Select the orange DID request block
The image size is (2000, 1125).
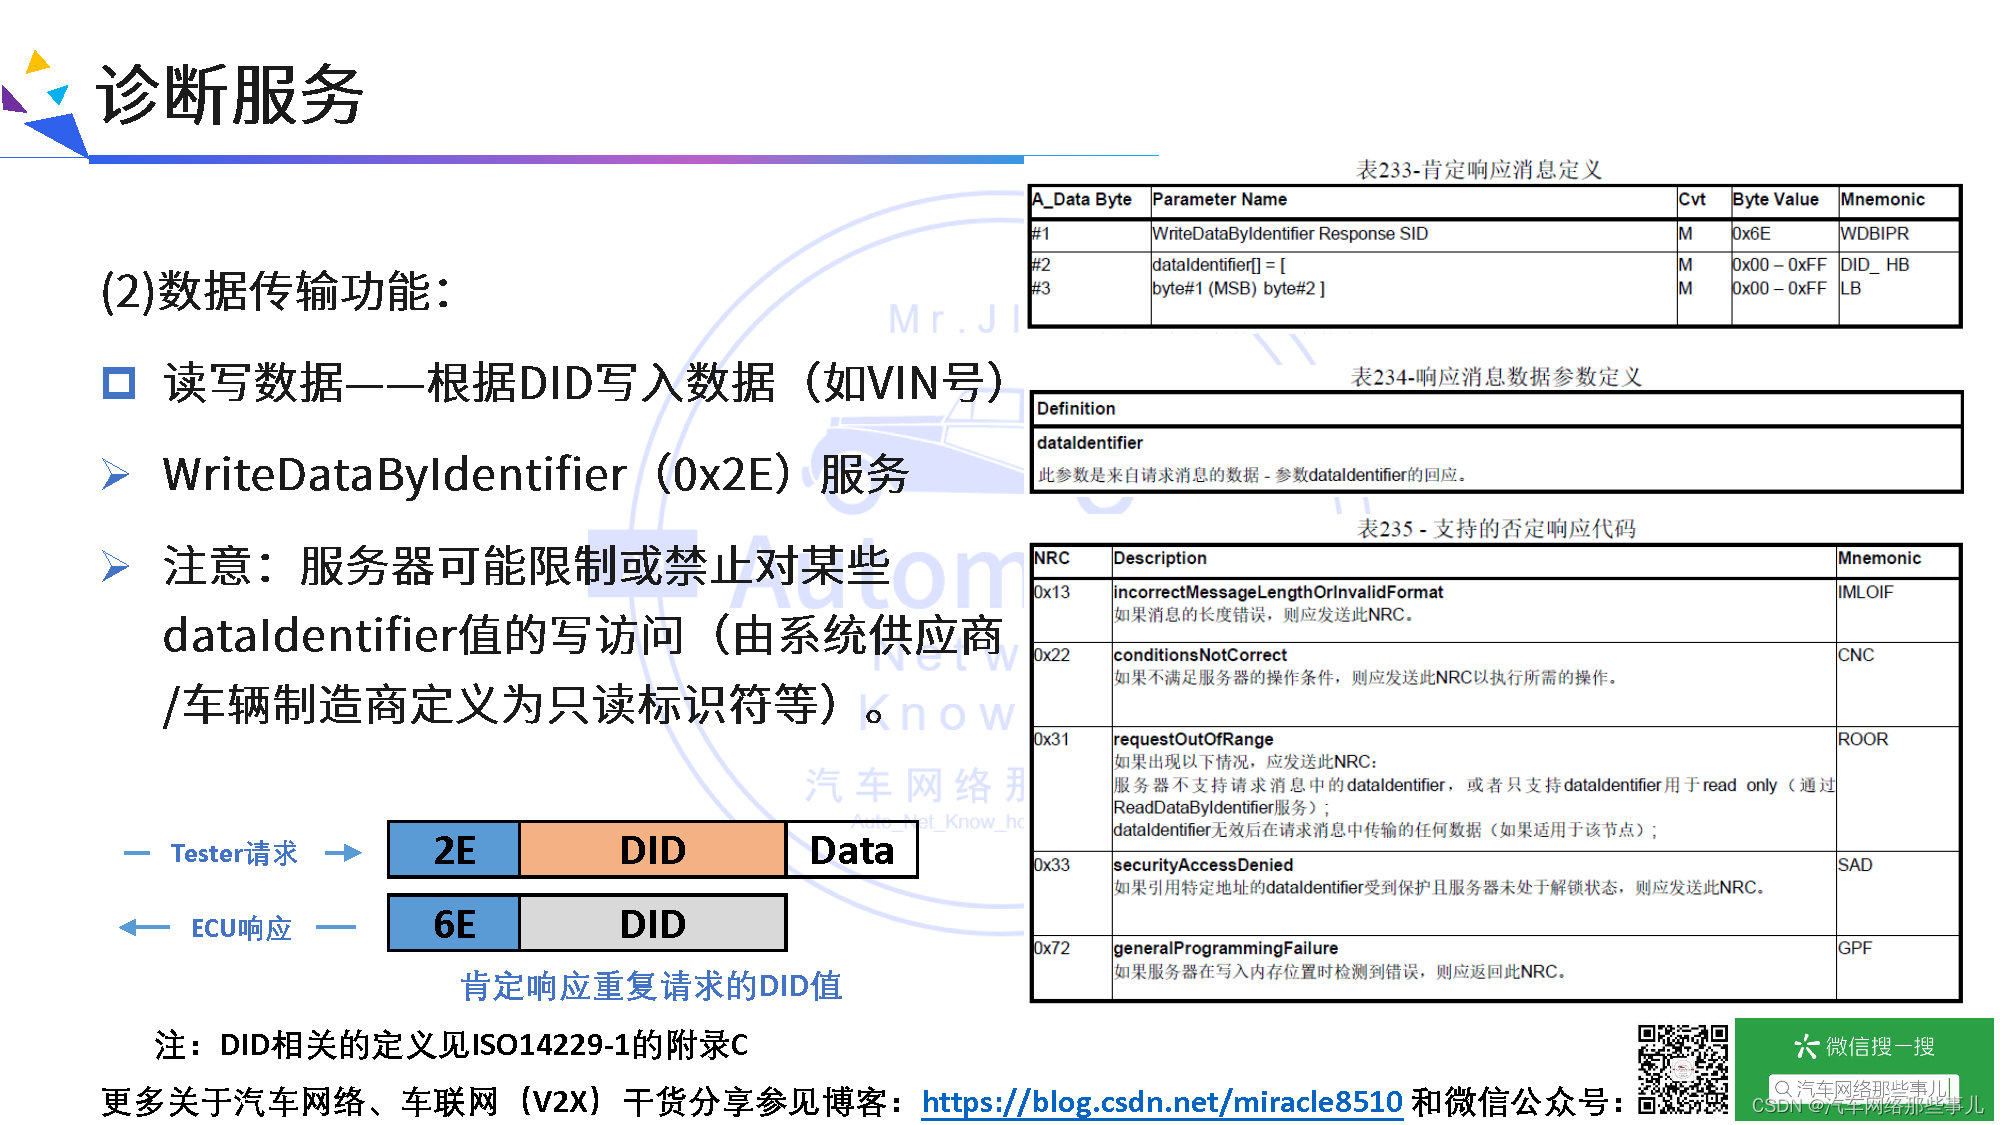coord(652,850)
